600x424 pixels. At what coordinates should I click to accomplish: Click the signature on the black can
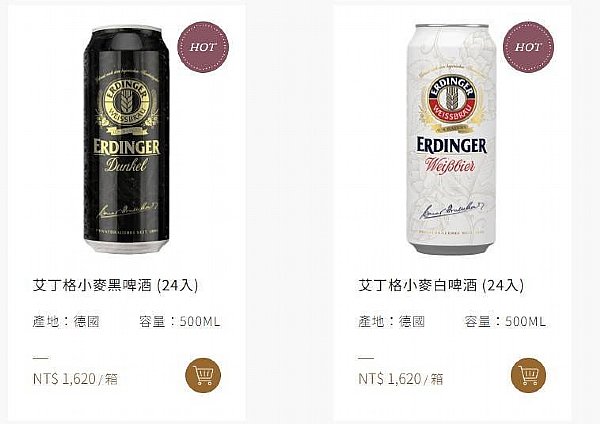pos(128,210)
